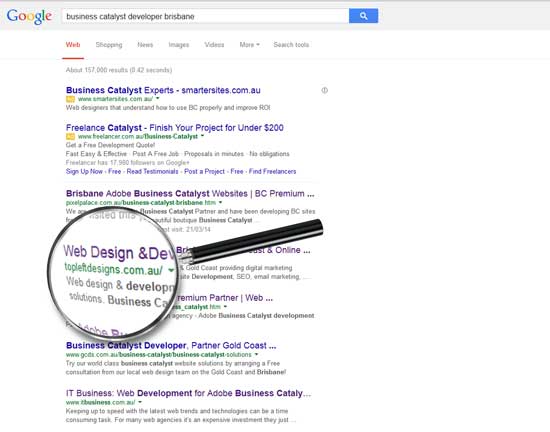550x432 pixels.
Task: Click the About 157,000 results text
Action: tap(119, 70)
